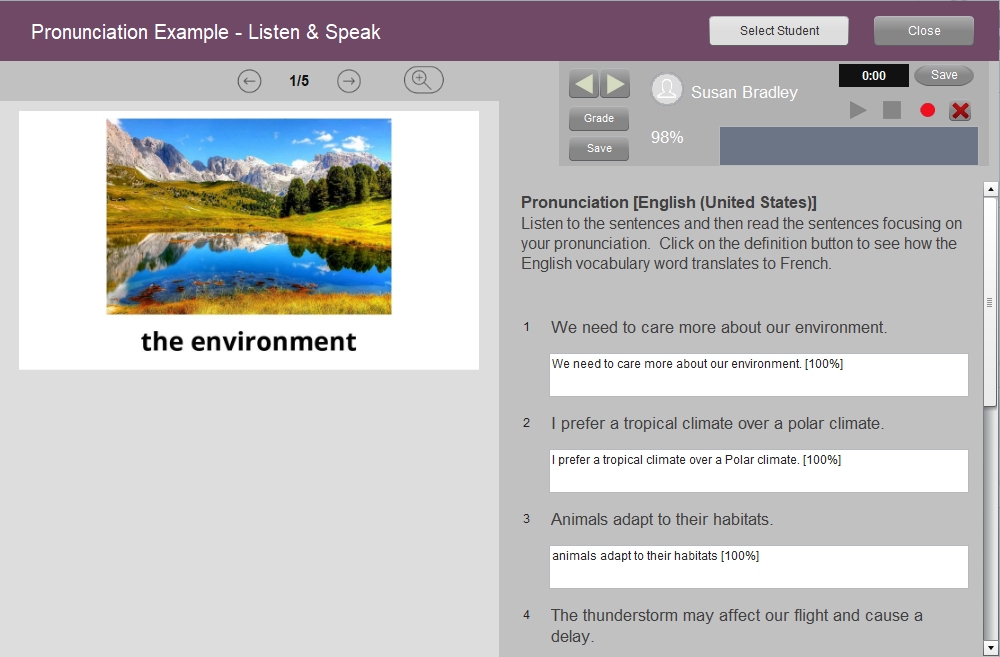This screenshot has height=657, width=1000.
Task: Click the Grade button
Action: (x=599, y=119)
